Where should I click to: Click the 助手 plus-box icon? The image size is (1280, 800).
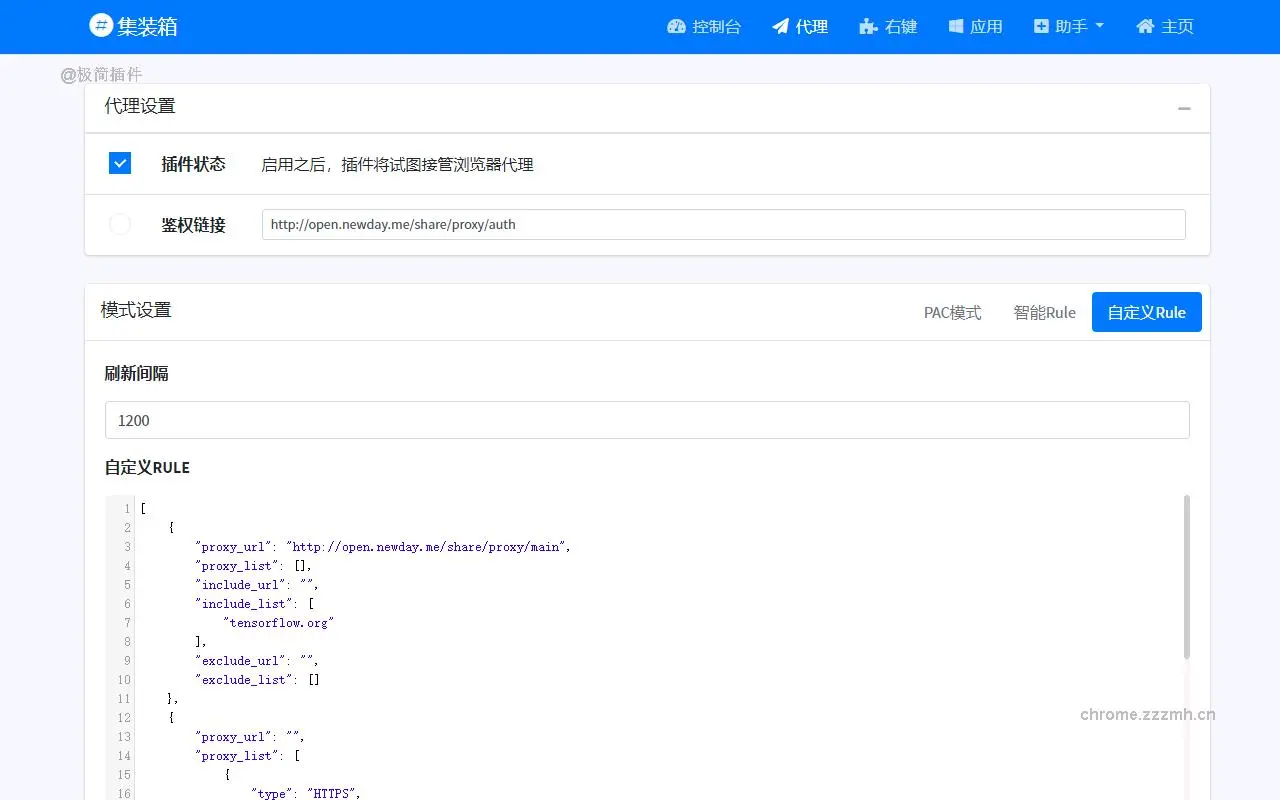(x=1042, y=27)
